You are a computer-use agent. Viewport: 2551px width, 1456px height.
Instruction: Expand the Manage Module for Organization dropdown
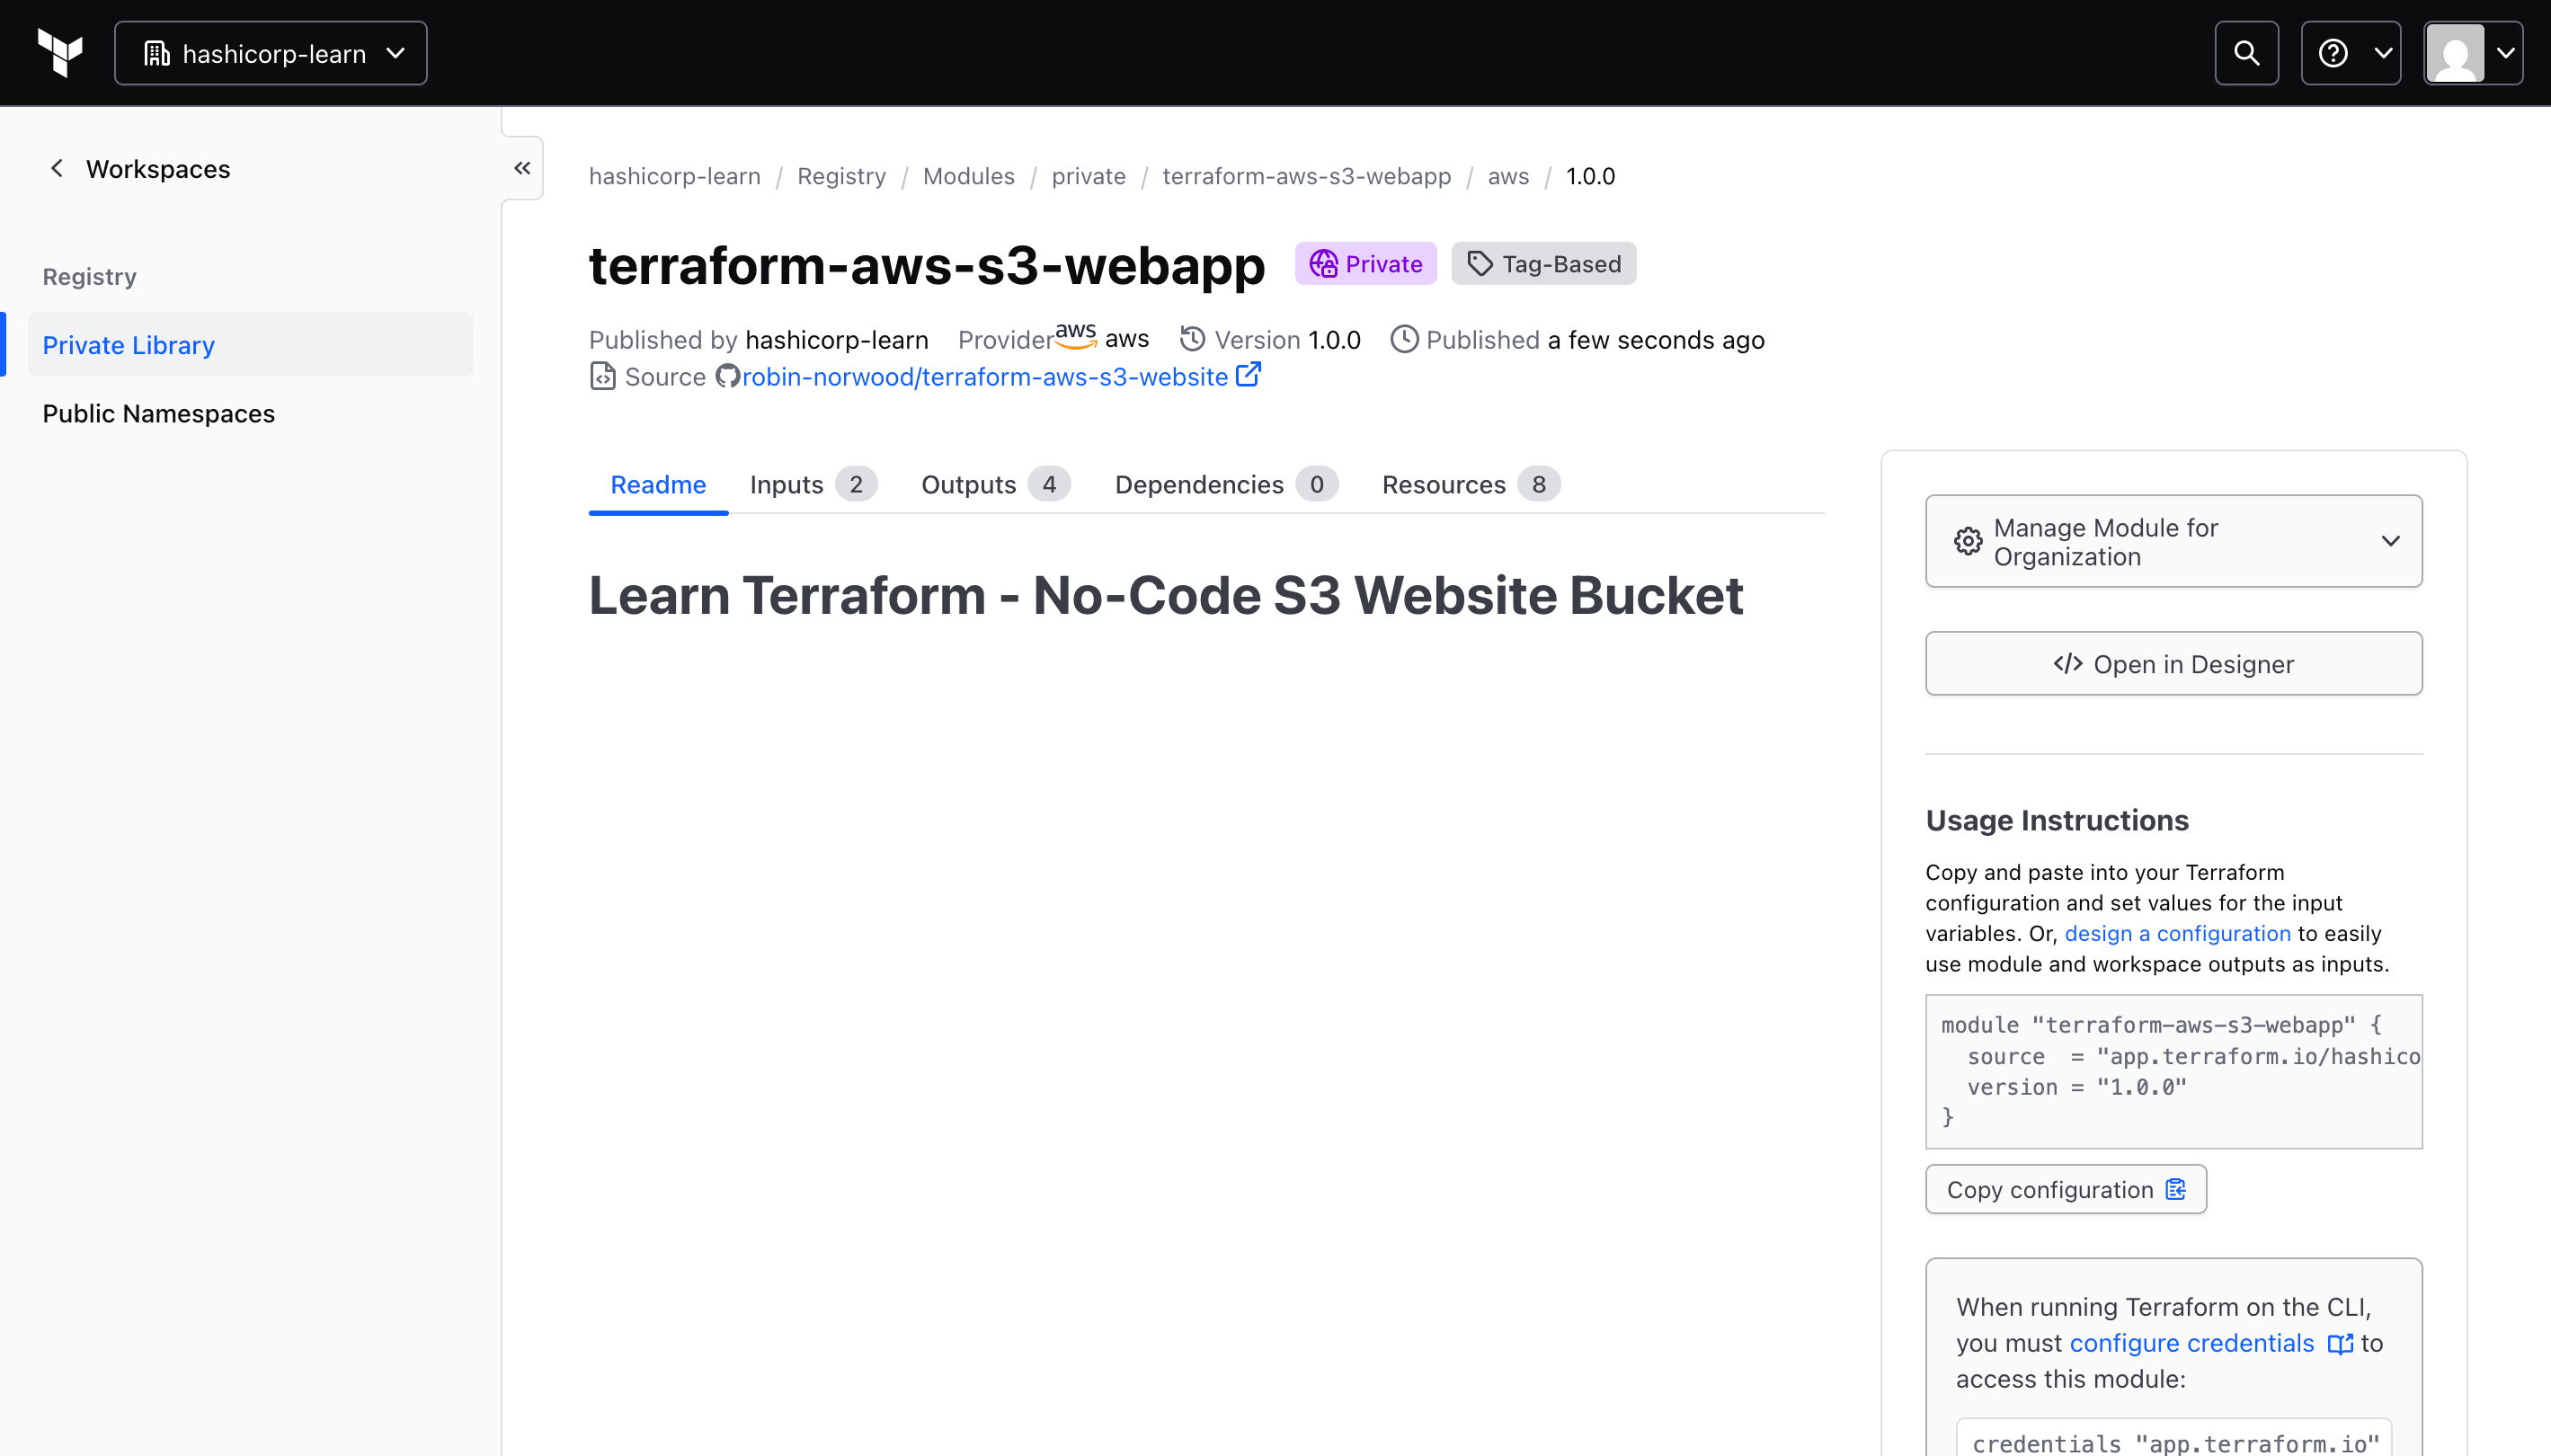point(2391,541)
